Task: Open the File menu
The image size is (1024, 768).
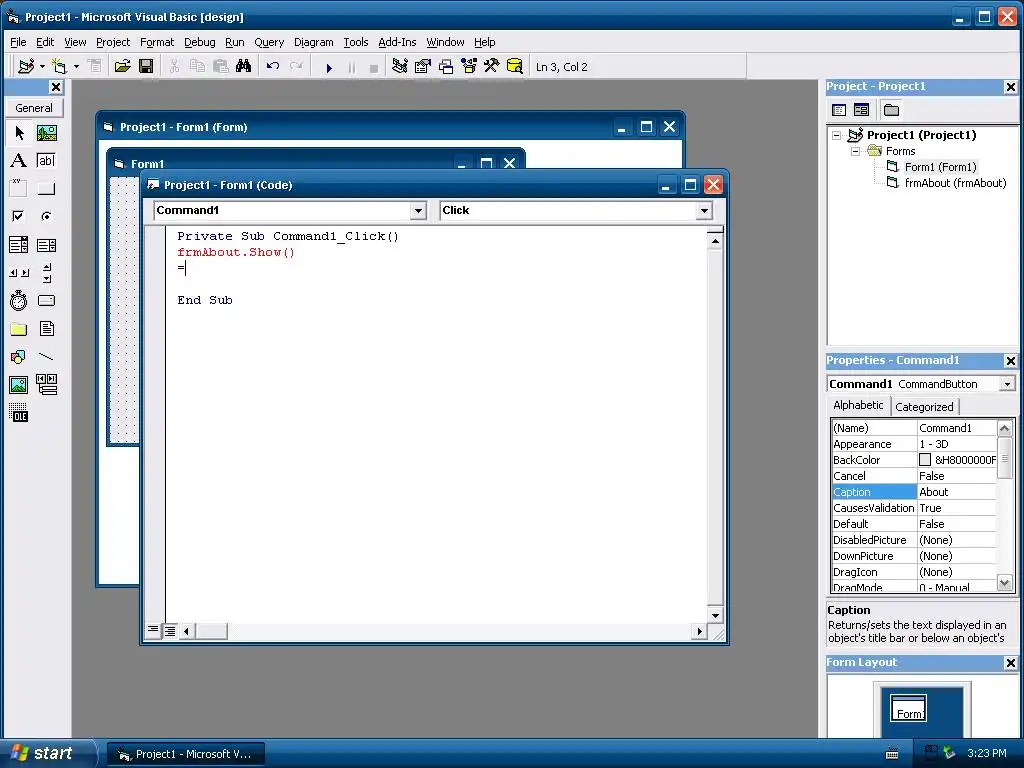Action: pyautogui.click(x=18, y=42)
